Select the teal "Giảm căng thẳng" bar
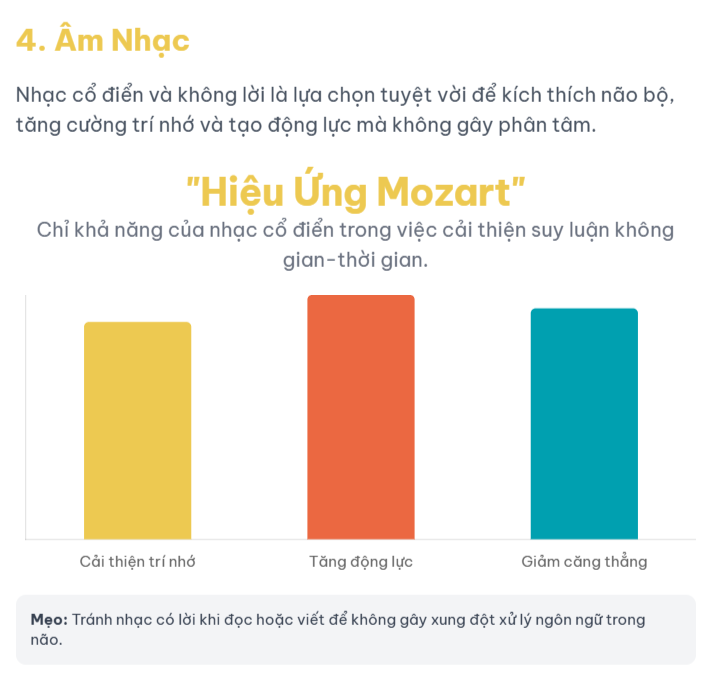Screen dimensions: 716x683 [x=583, y=423]
